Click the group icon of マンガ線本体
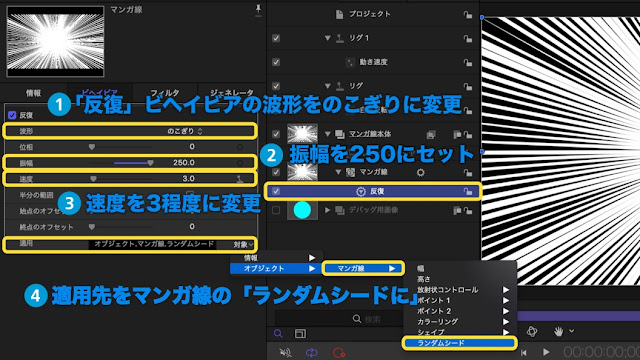 [340, 134]
